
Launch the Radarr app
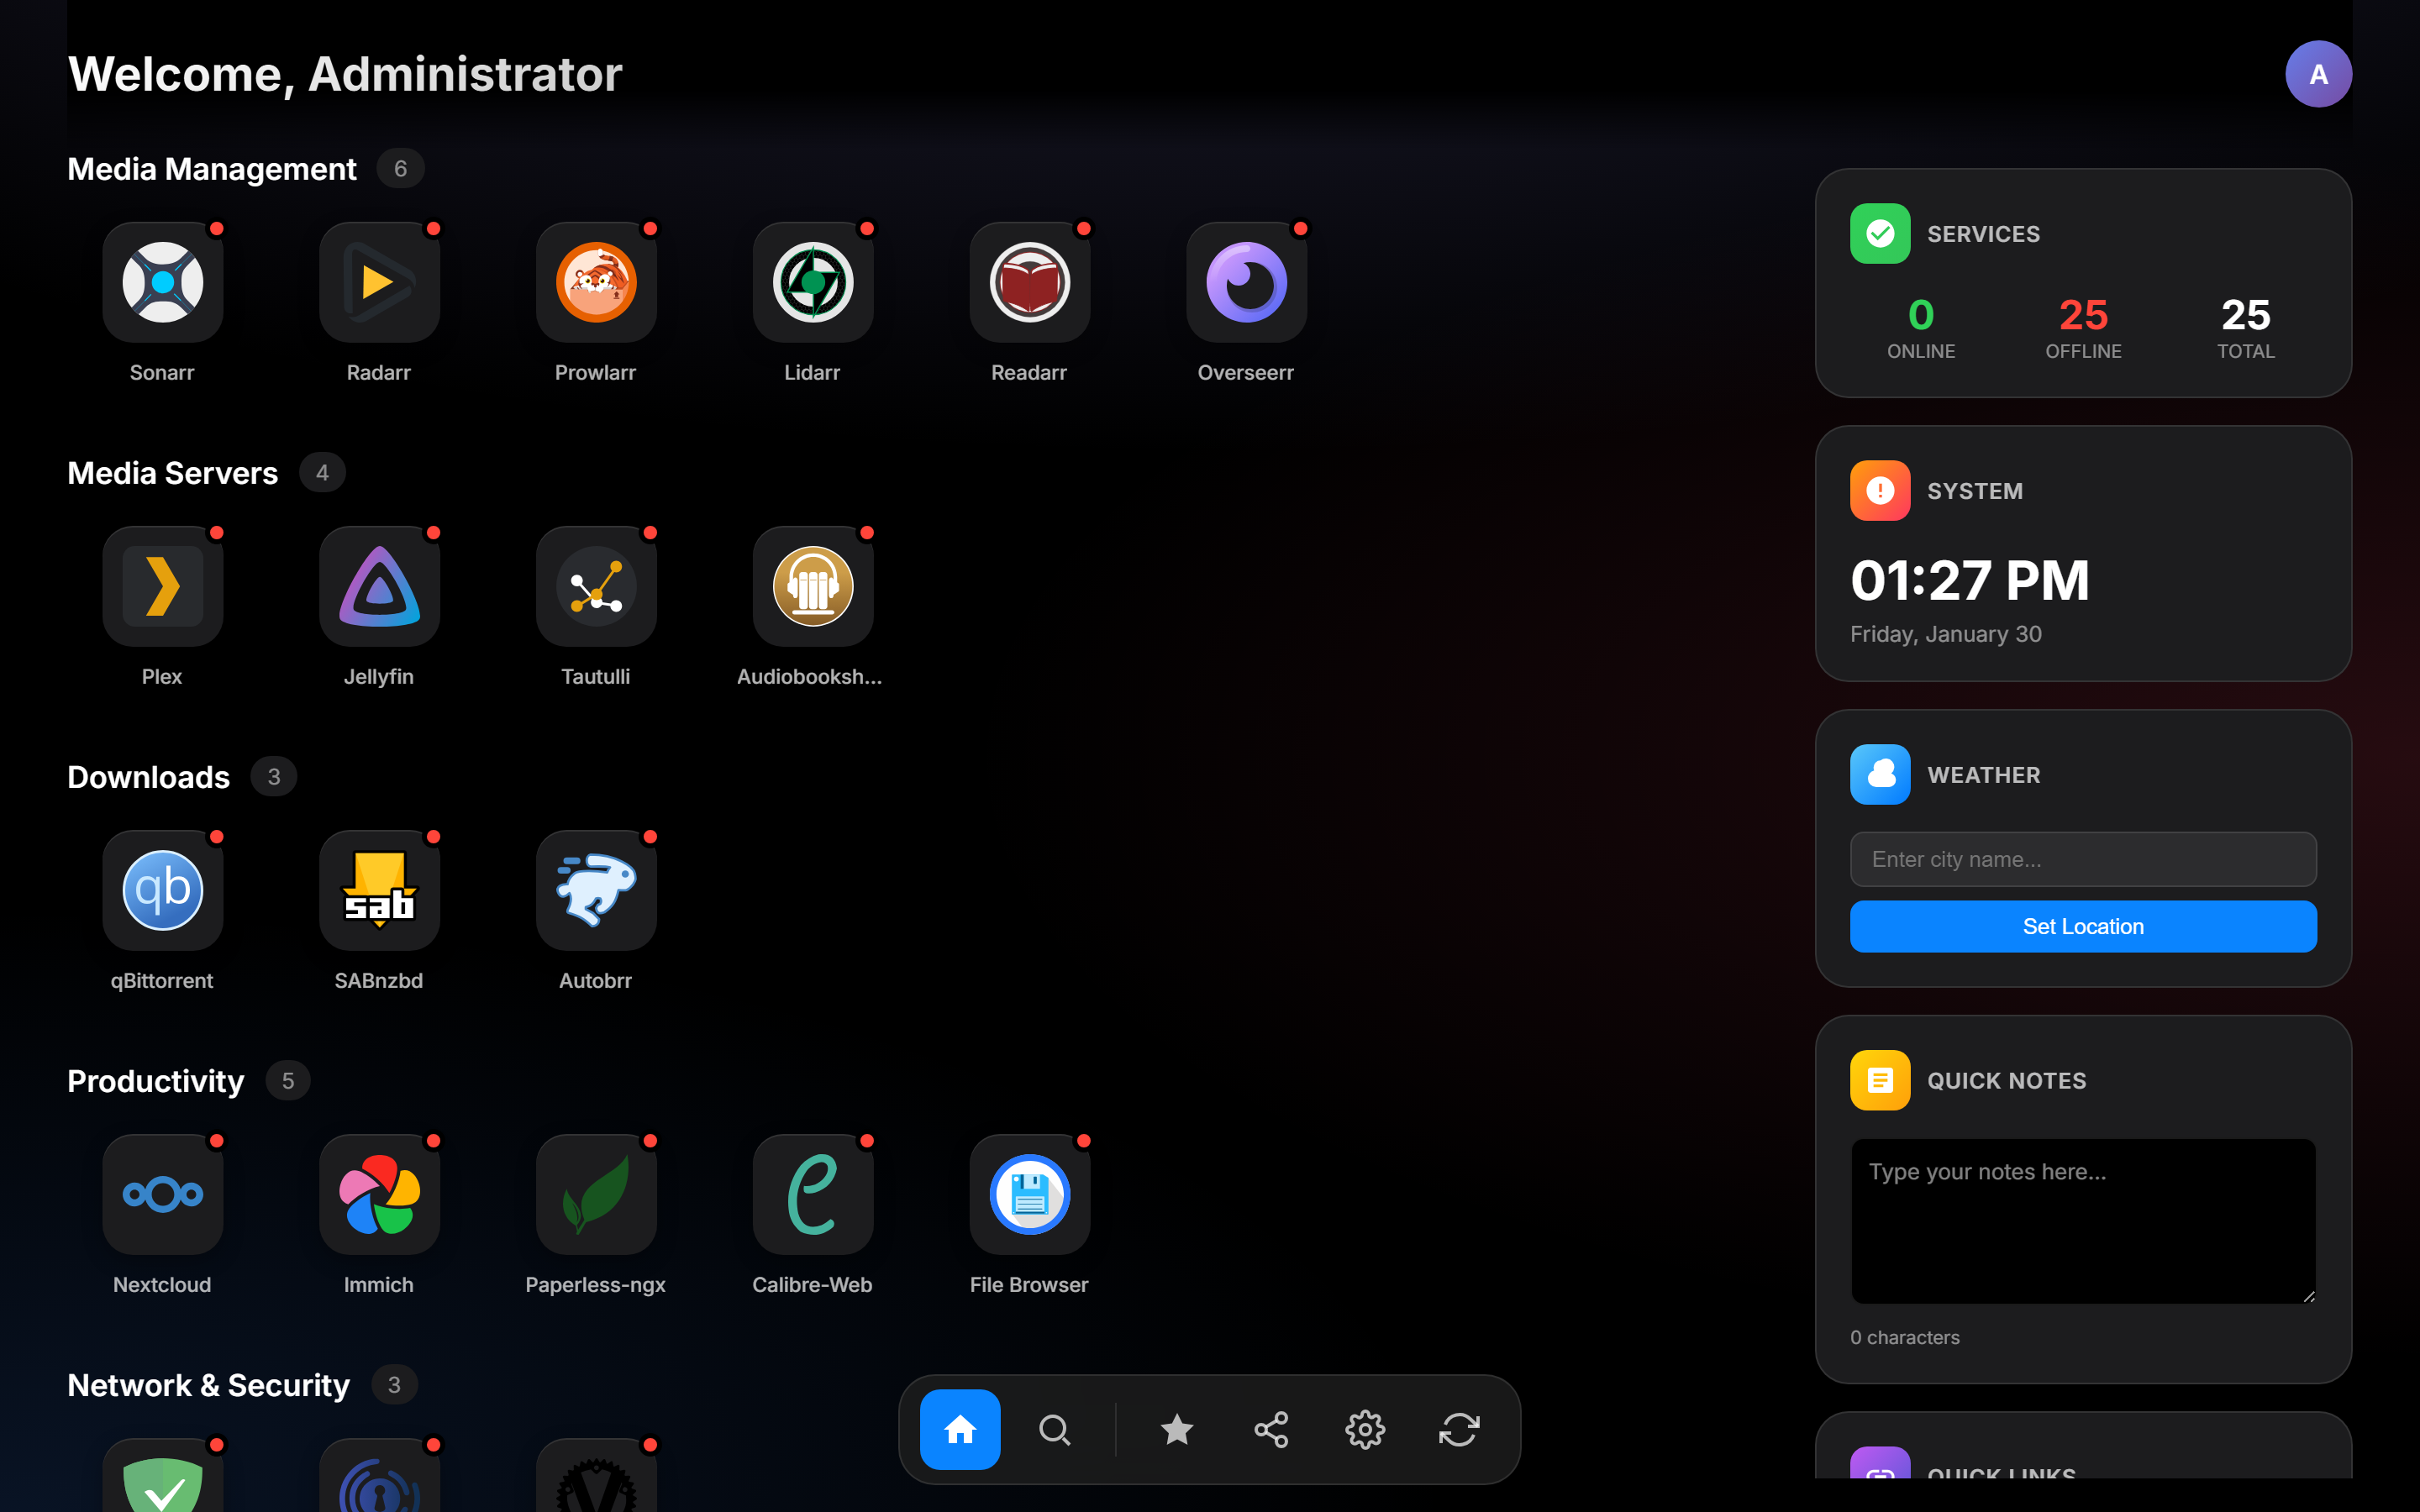(x=379, y=282)
